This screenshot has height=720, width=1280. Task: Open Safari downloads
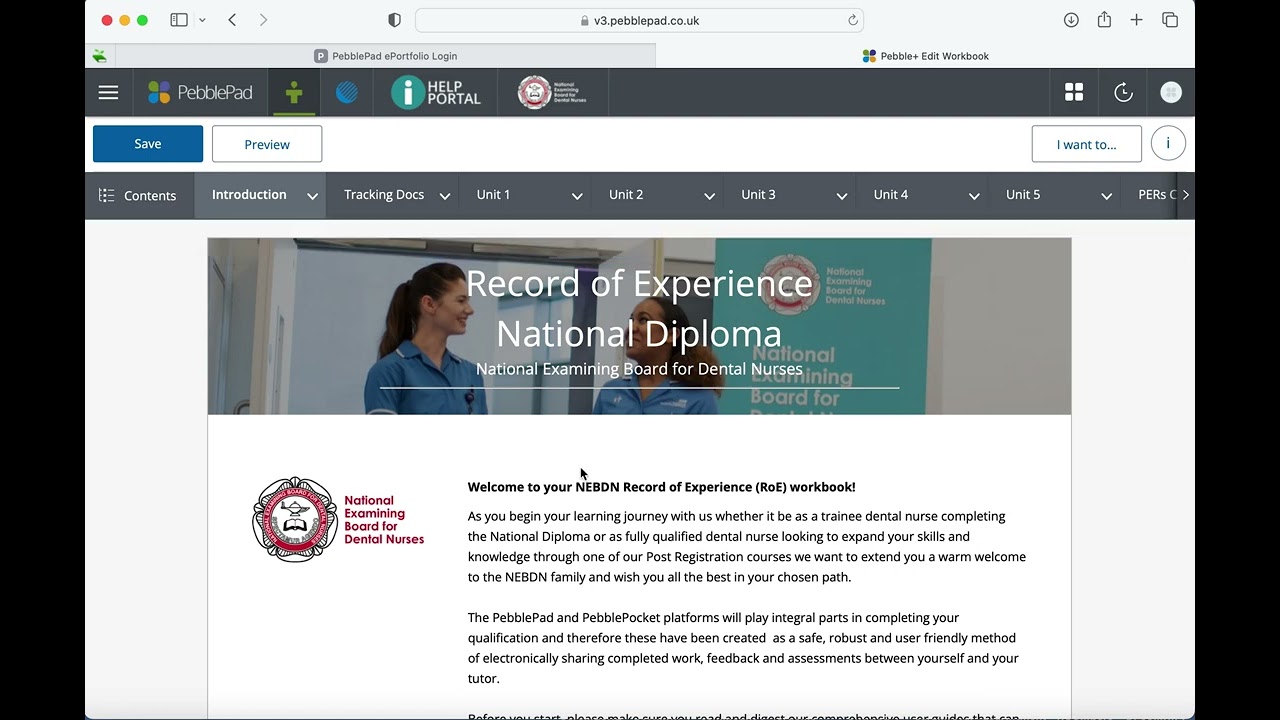point(1071,20)
